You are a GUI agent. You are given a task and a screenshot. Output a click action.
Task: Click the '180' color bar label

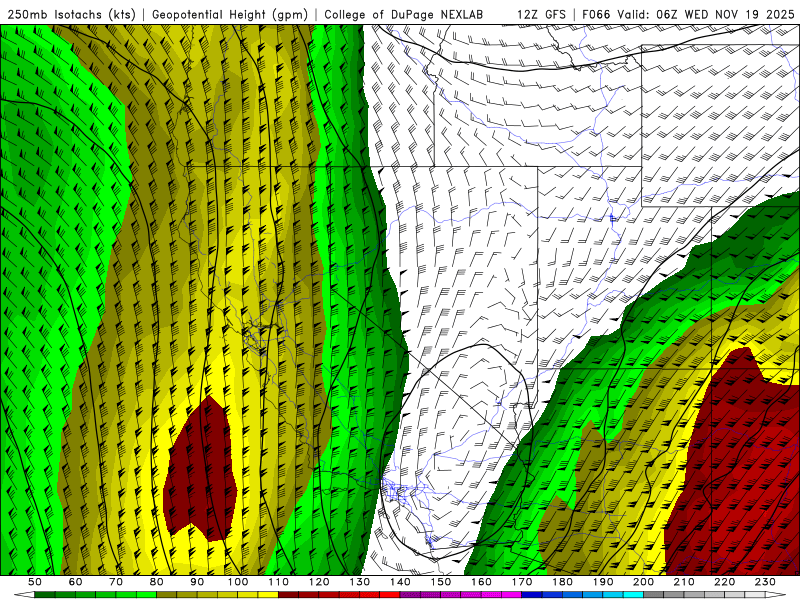pyautogui.click(x=562, y=582)
